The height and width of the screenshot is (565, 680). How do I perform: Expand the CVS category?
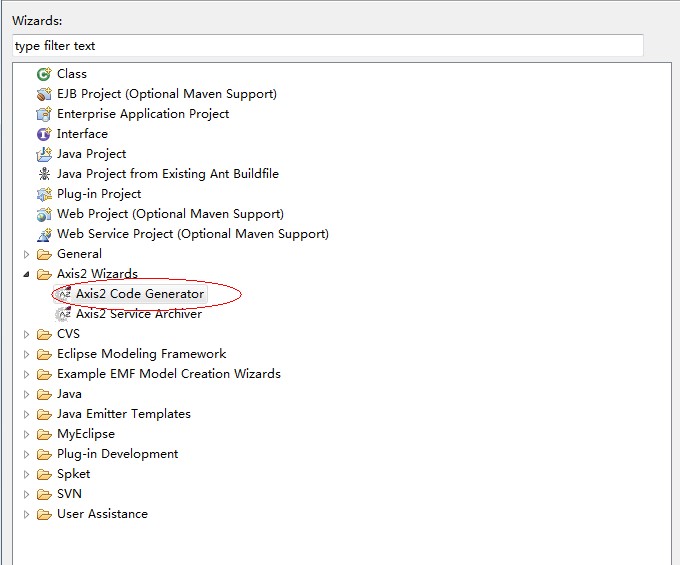click(26, 334)
